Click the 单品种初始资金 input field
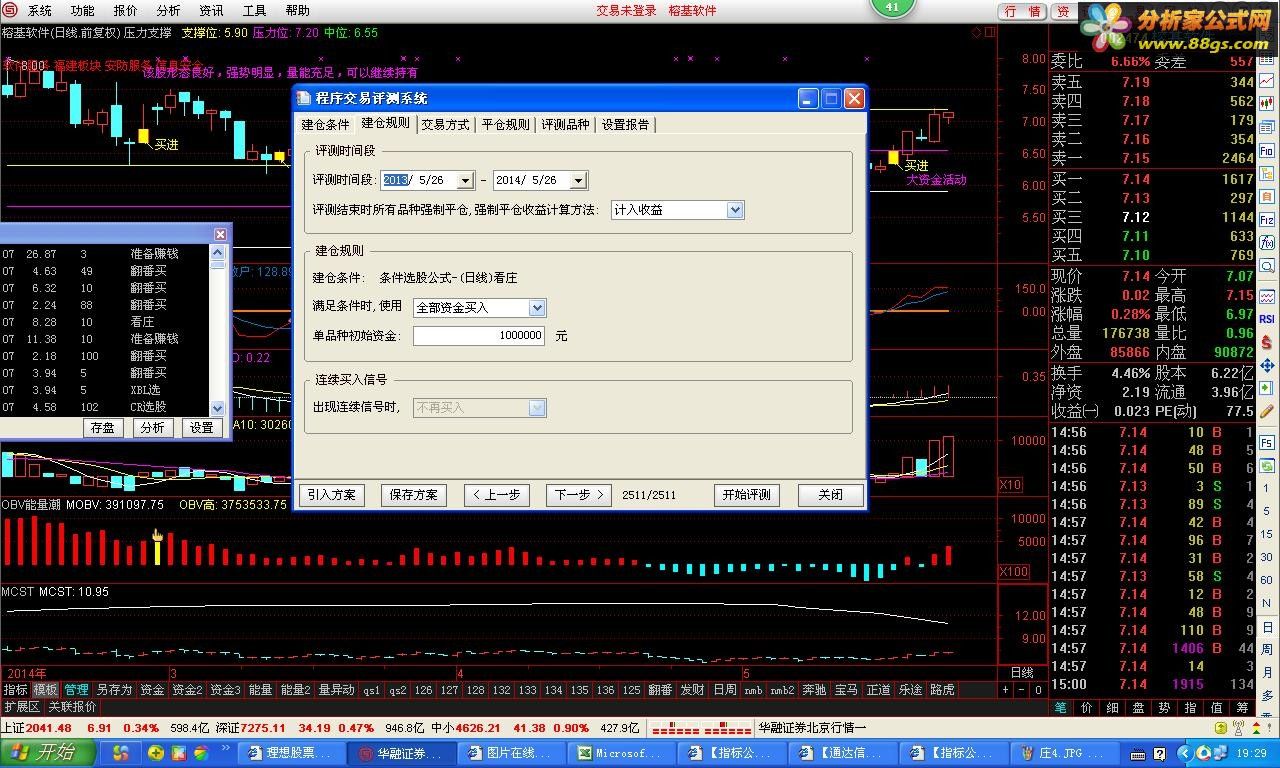 pos(479,336)
